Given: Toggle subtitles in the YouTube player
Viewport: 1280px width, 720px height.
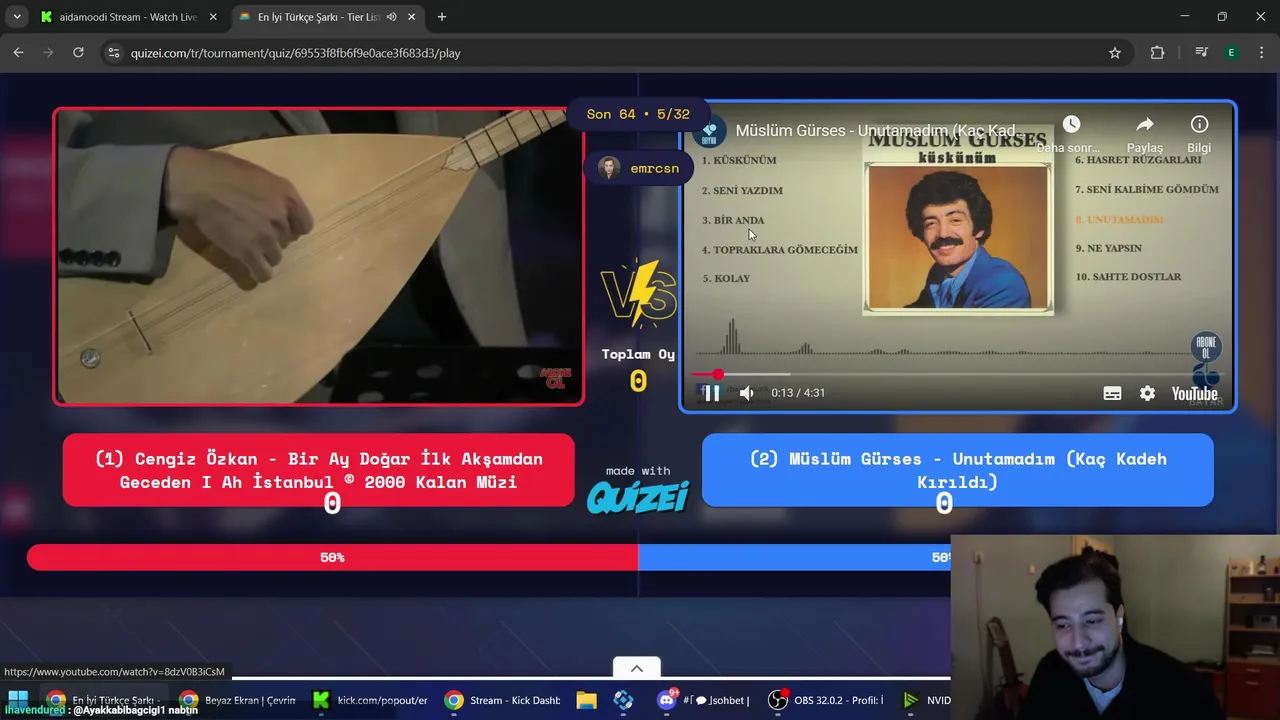Looking at the screenshot, I should coord(1112,393).
